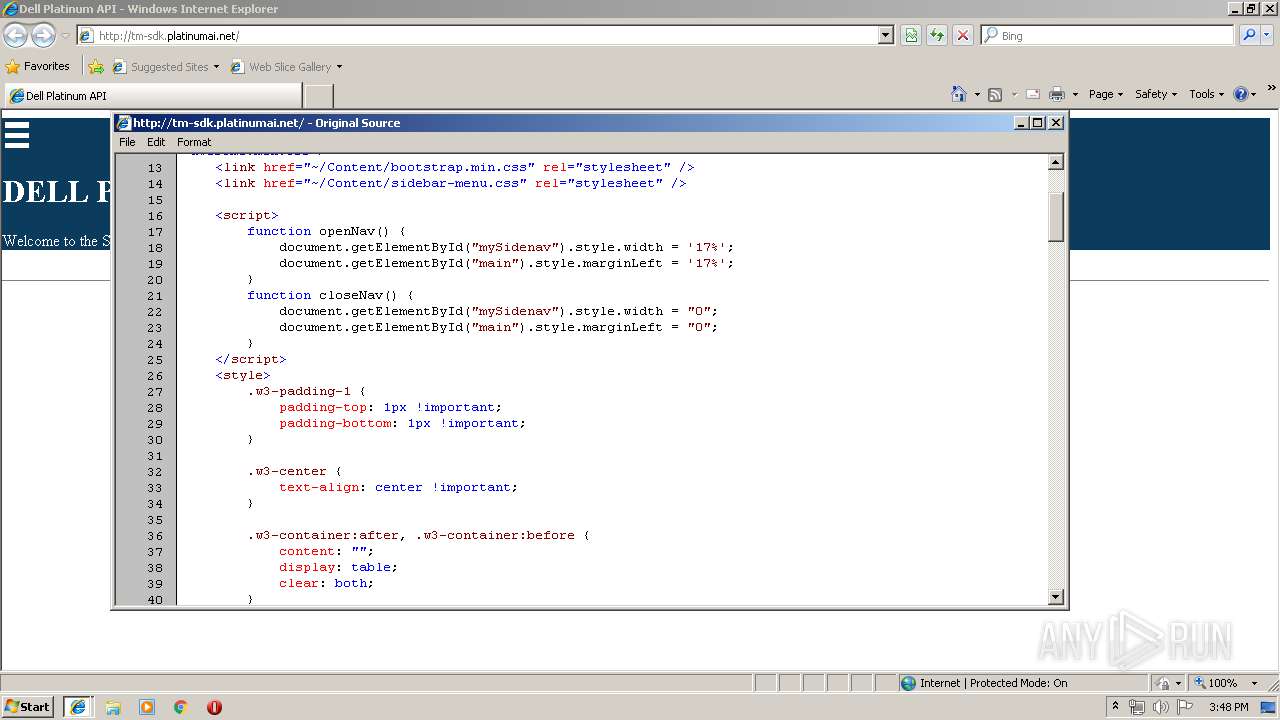Click the Show Desktop icon near the clock
Image resolution: width=1280 pixels, height=720 pixels.
(1268, 707)
